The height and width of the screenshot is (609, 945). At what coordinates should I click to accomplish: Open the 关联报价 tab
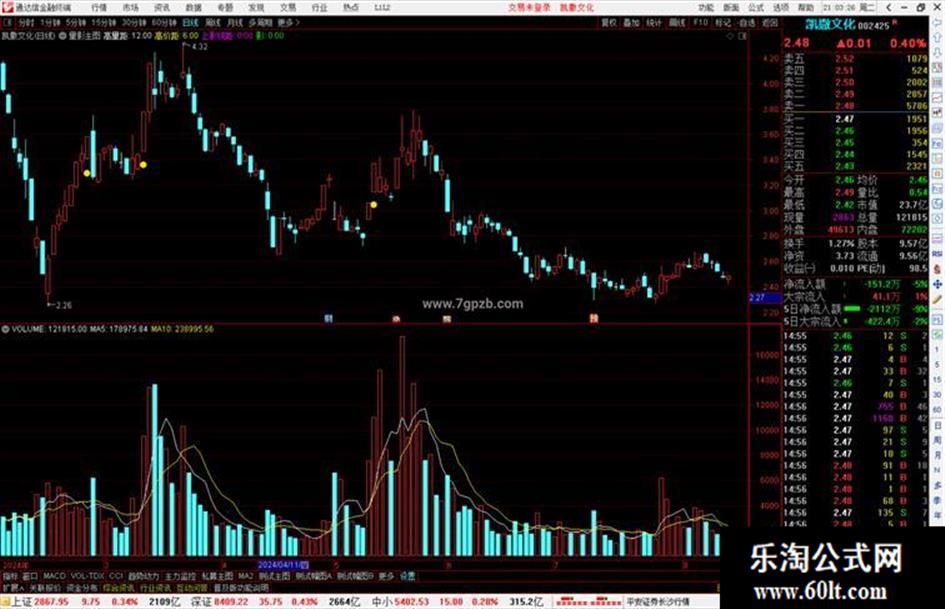(45, 588)
